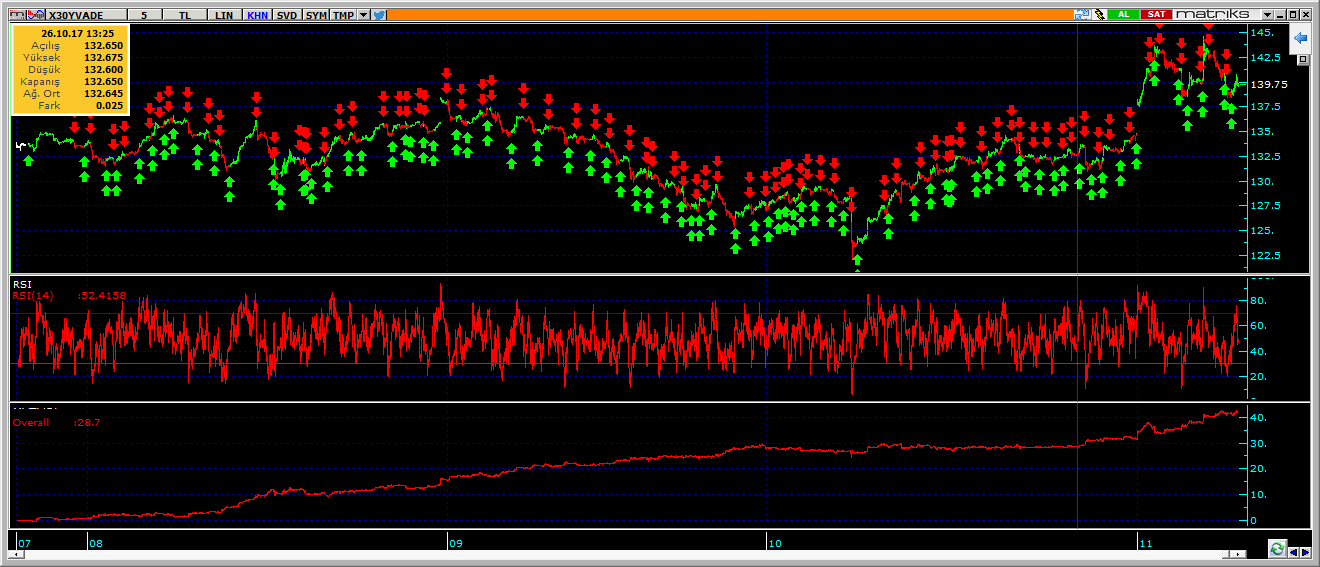Screen dimensions: 1320x567
Task: Click the Ağ. Ort value 132.645
Action: coord(103,93)
